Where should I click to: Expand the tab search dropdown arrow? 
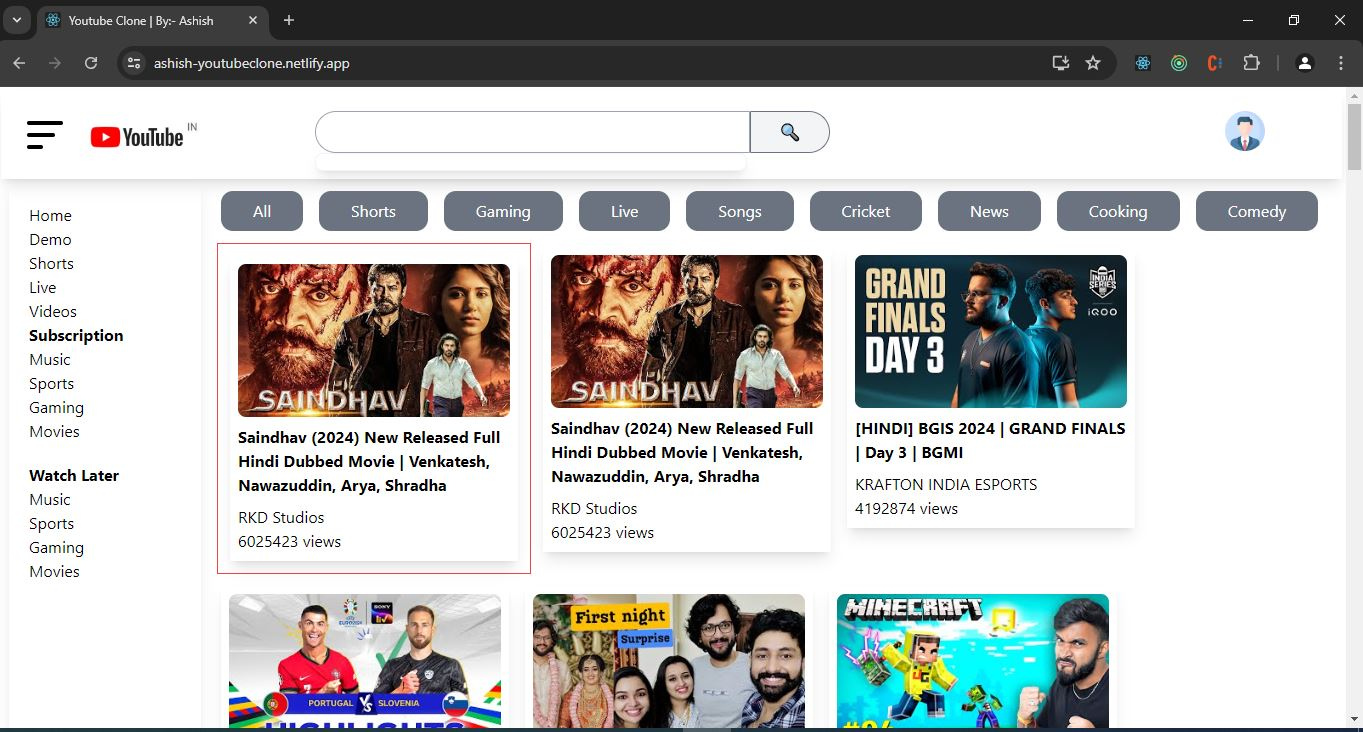point(17,20)
